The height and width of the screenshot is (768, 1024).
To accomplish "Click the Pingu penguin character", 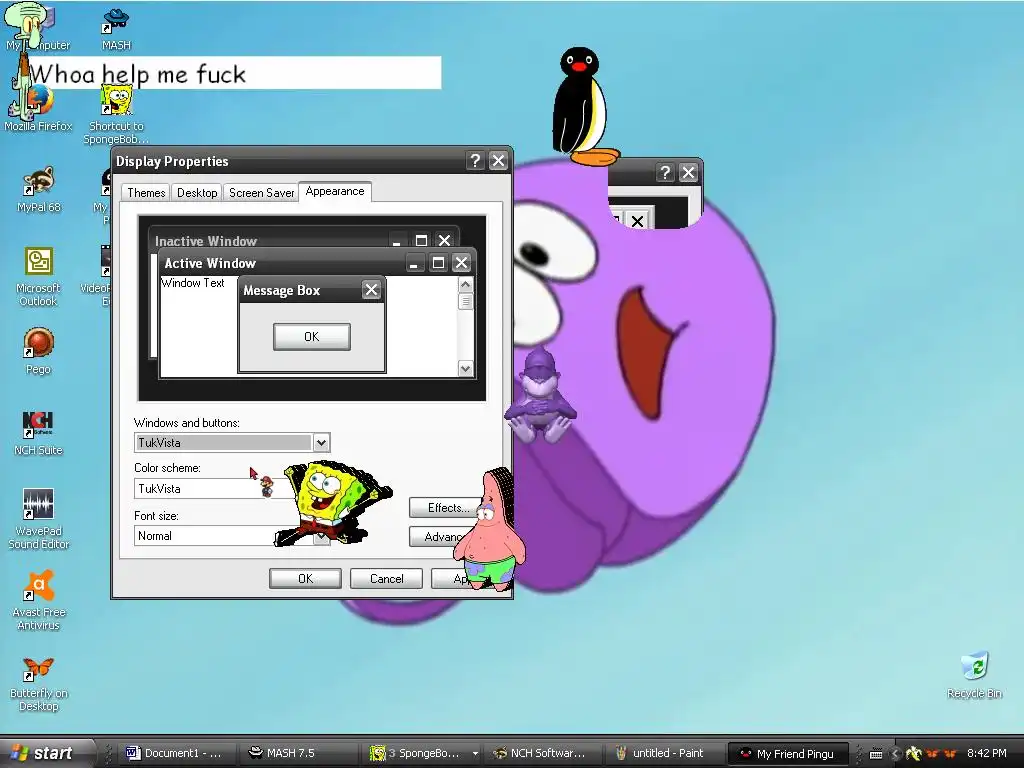I will [582, 106].
